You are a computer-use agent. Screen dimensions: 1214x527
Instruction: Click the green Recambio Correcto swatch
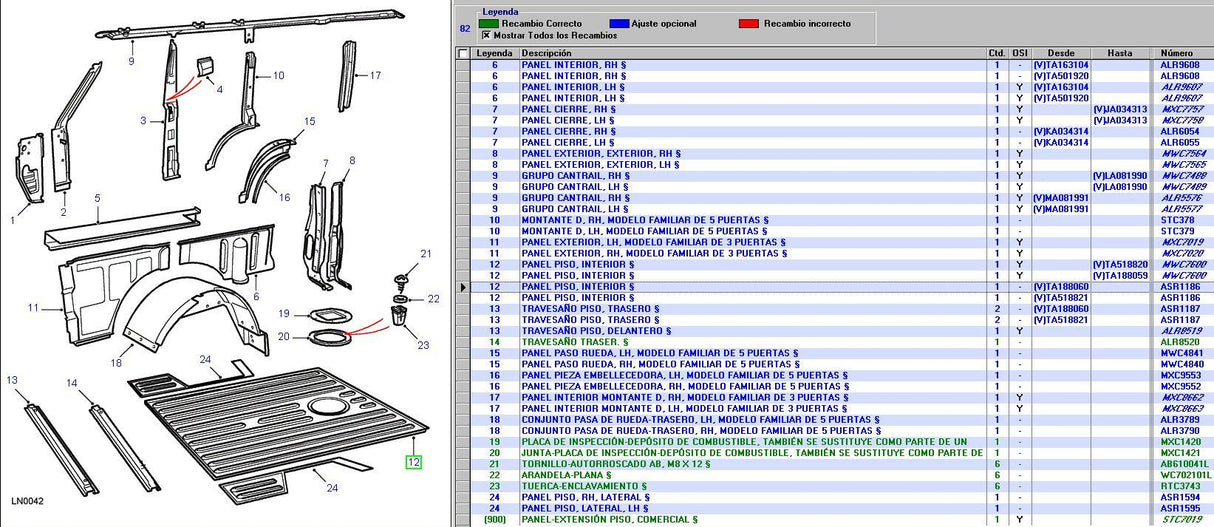tap(487, 23)
